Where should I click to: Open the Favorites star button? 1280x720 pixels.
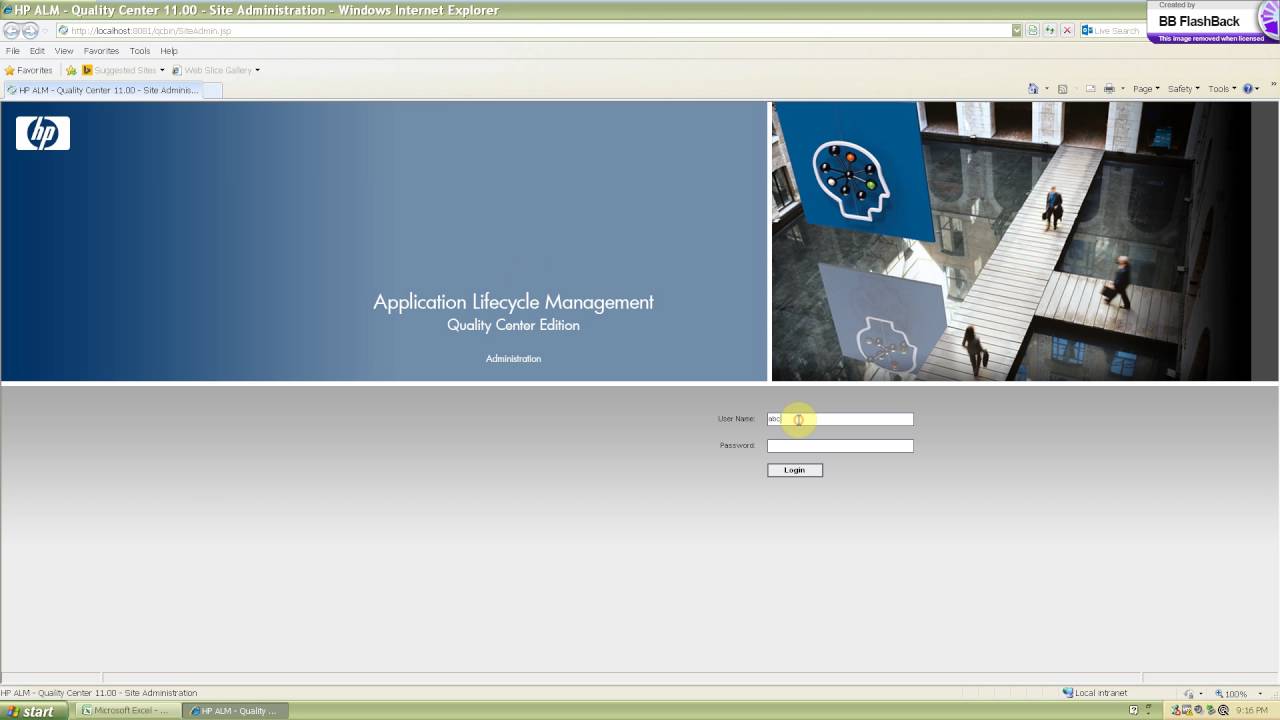click(x=29, y=70)
